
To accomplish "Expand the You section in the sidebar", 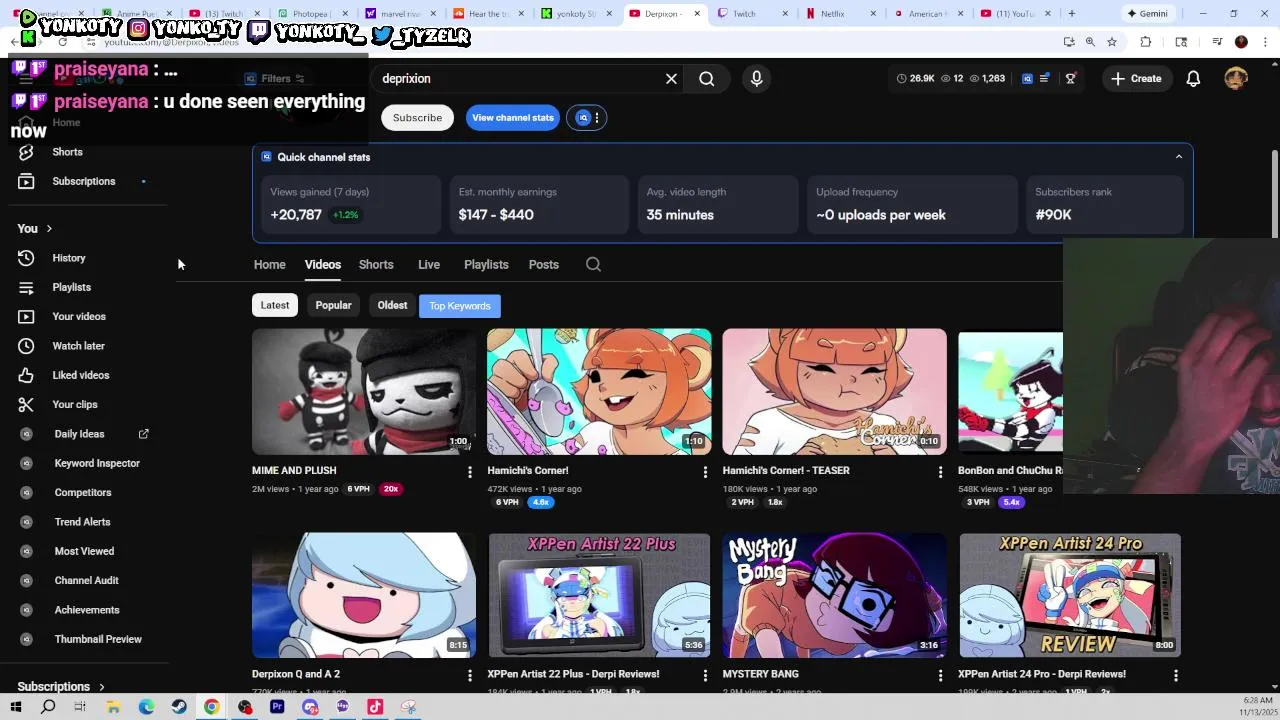I will [x=35, y=229].
